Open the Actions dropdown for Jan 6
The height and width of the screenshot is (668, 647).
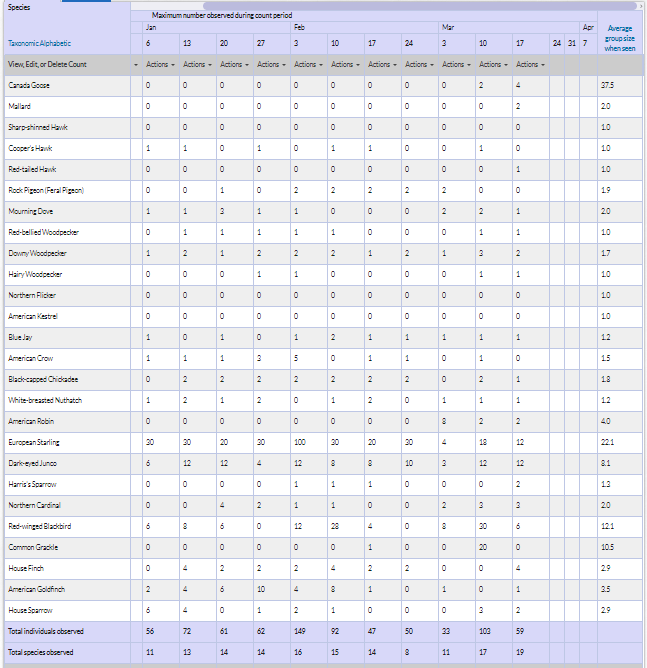tap(160, 64)
